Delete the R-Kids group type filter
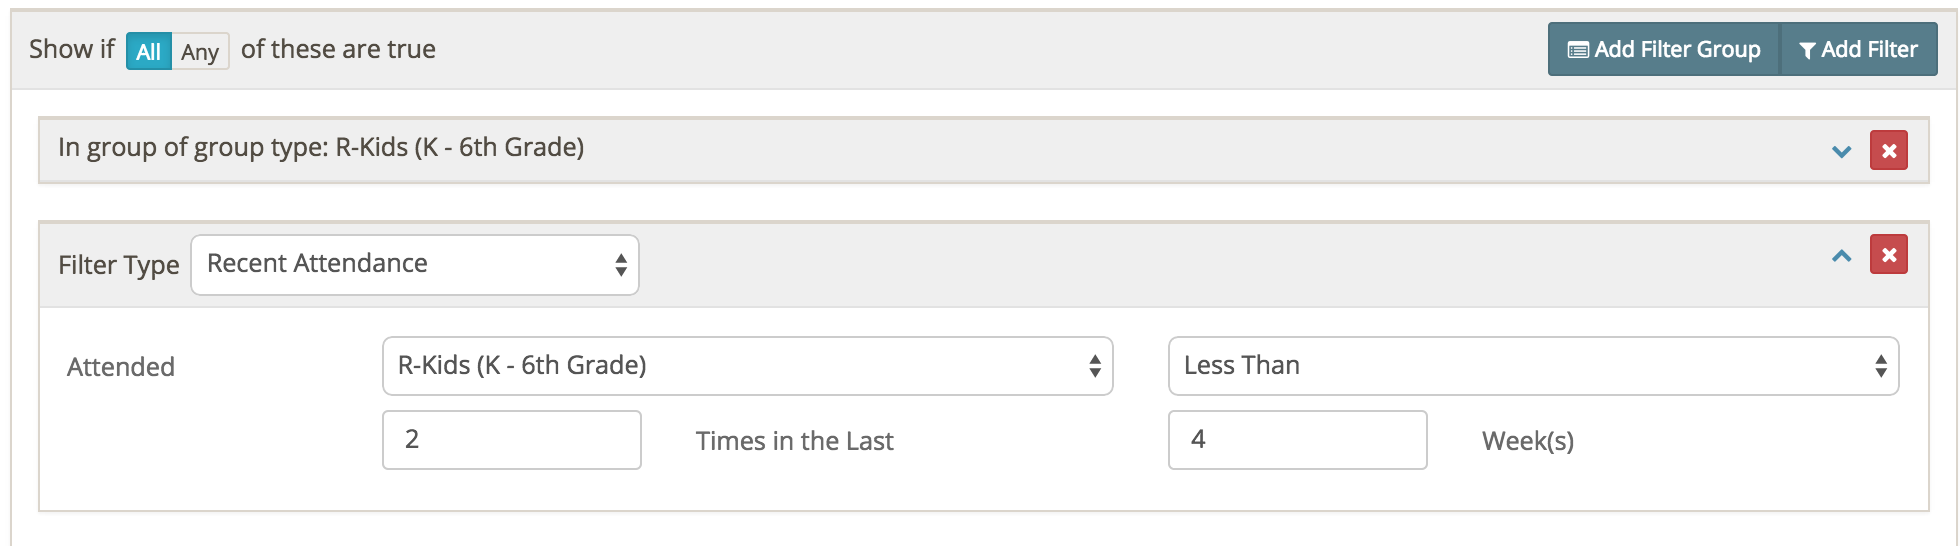The width and height of the screenshot is (1960, 546). (x=1888, y=151)
